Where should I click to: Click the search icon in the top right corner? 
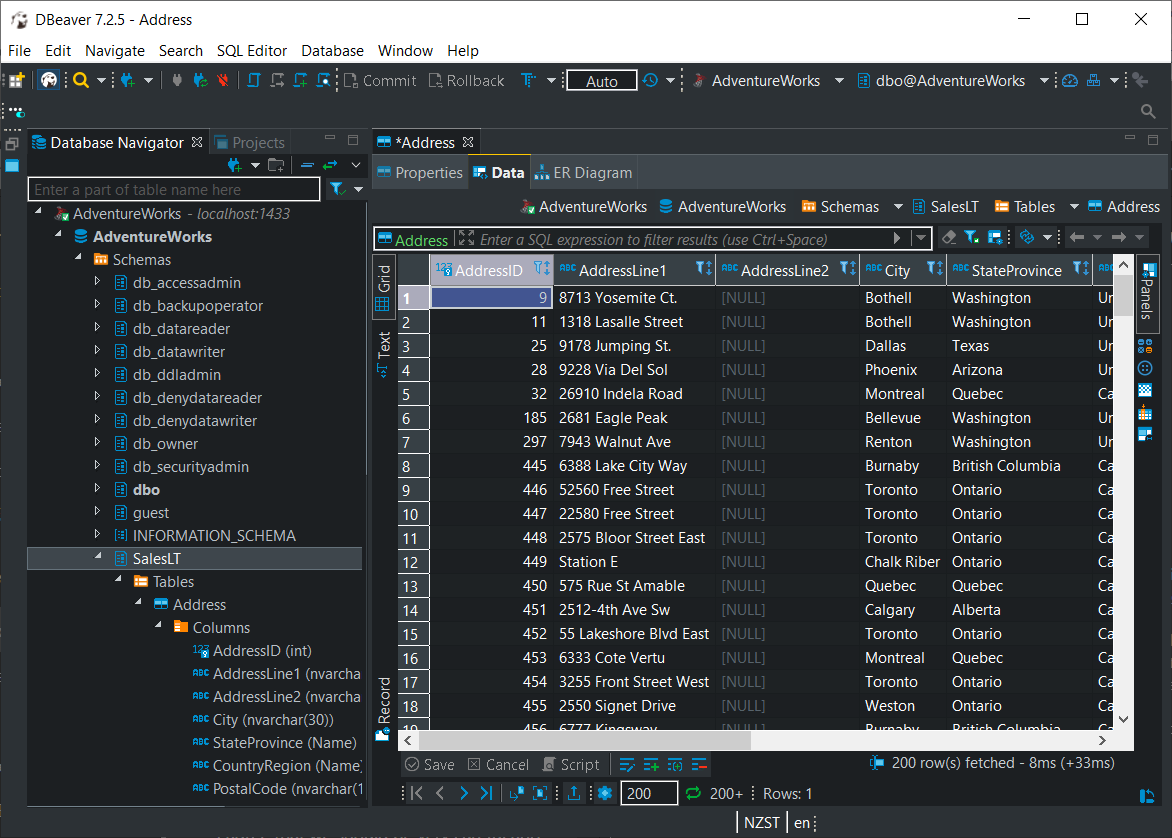pos(1148,111)
